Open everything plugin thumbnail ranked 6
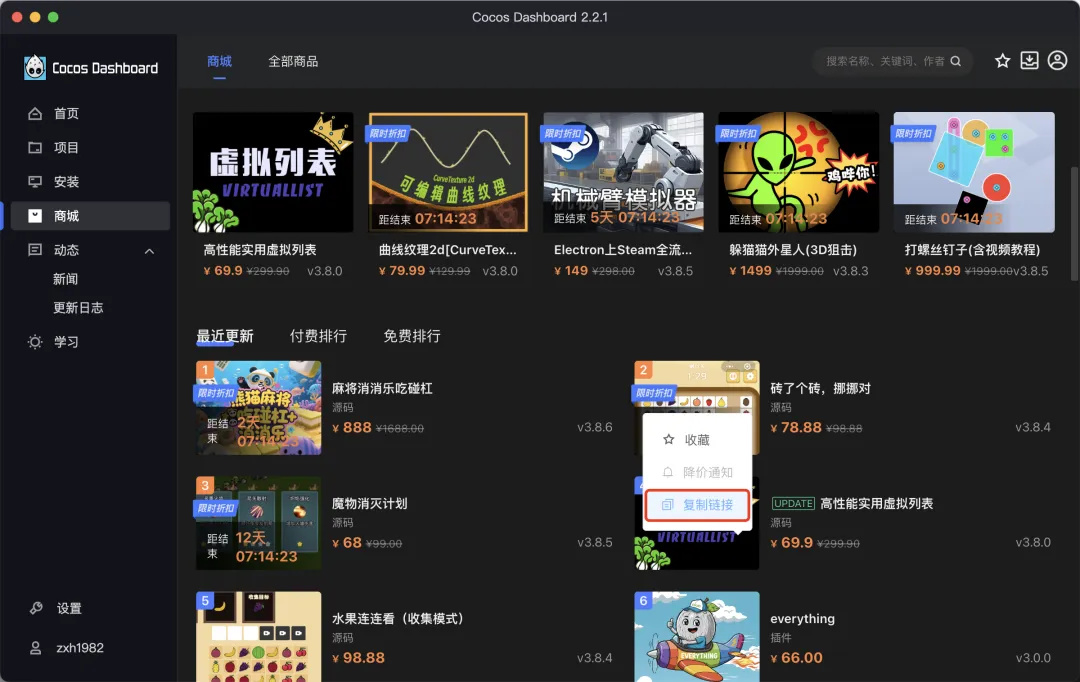This screenshot has width=1080, height=682. coord(697,637)
